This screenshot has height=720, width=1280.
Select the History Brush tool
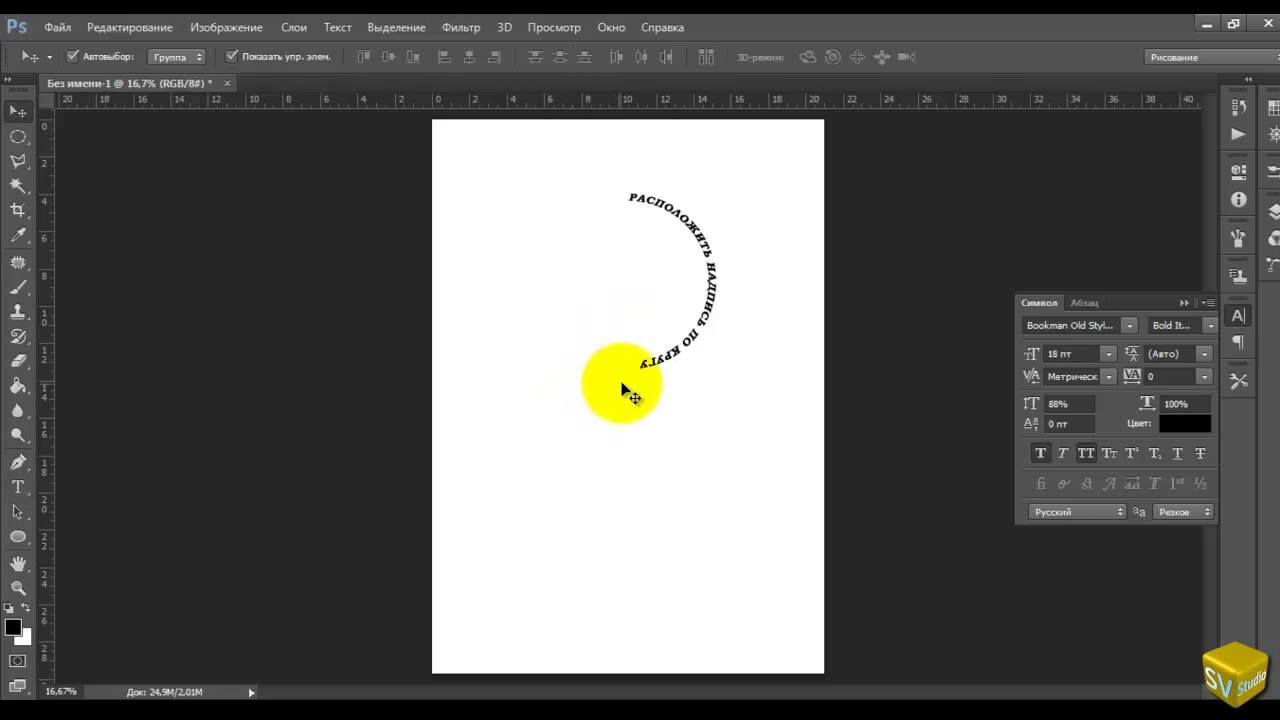pos(18,336)
